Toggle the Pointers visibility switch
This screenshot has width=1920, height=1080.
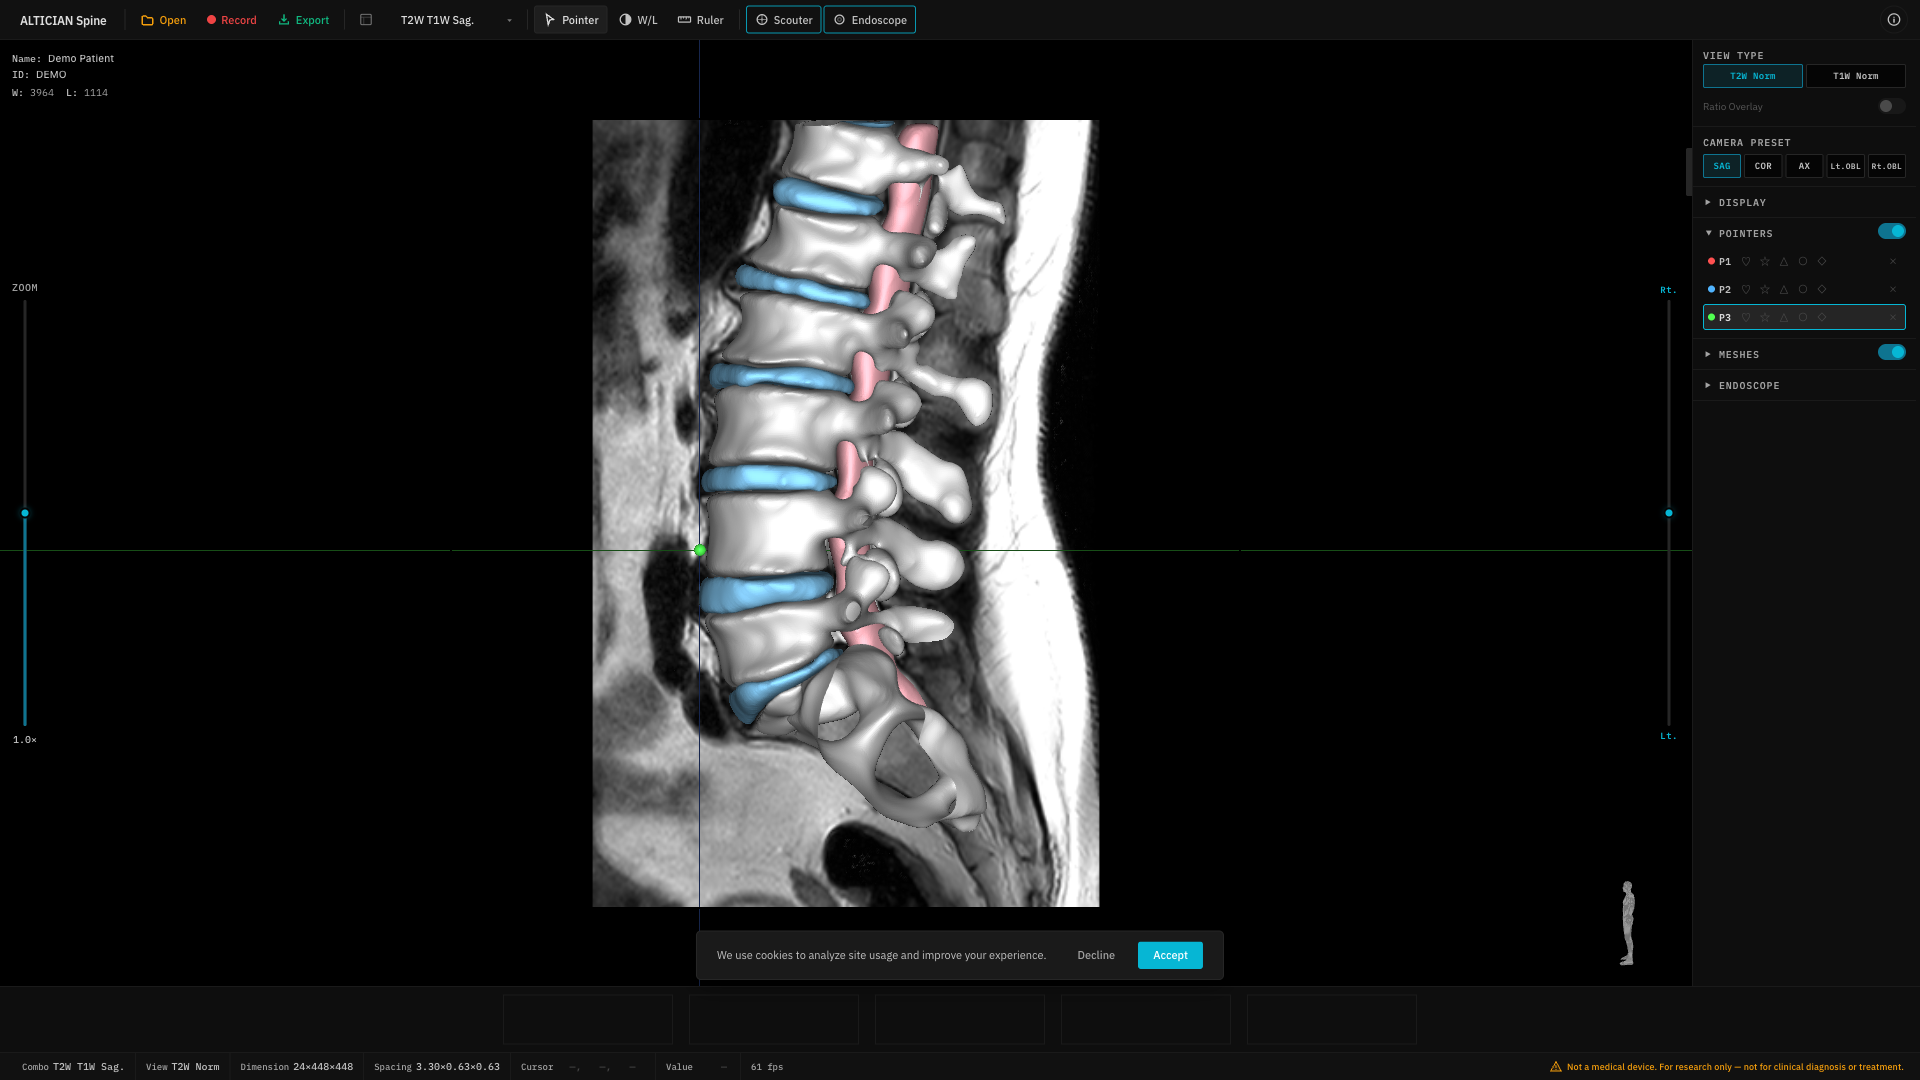tap(1891, 232)
